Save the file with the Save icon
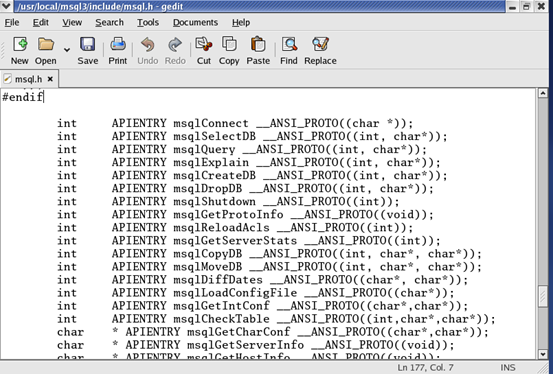This screenshot has height=374, width=553. [x=87, y=44]
